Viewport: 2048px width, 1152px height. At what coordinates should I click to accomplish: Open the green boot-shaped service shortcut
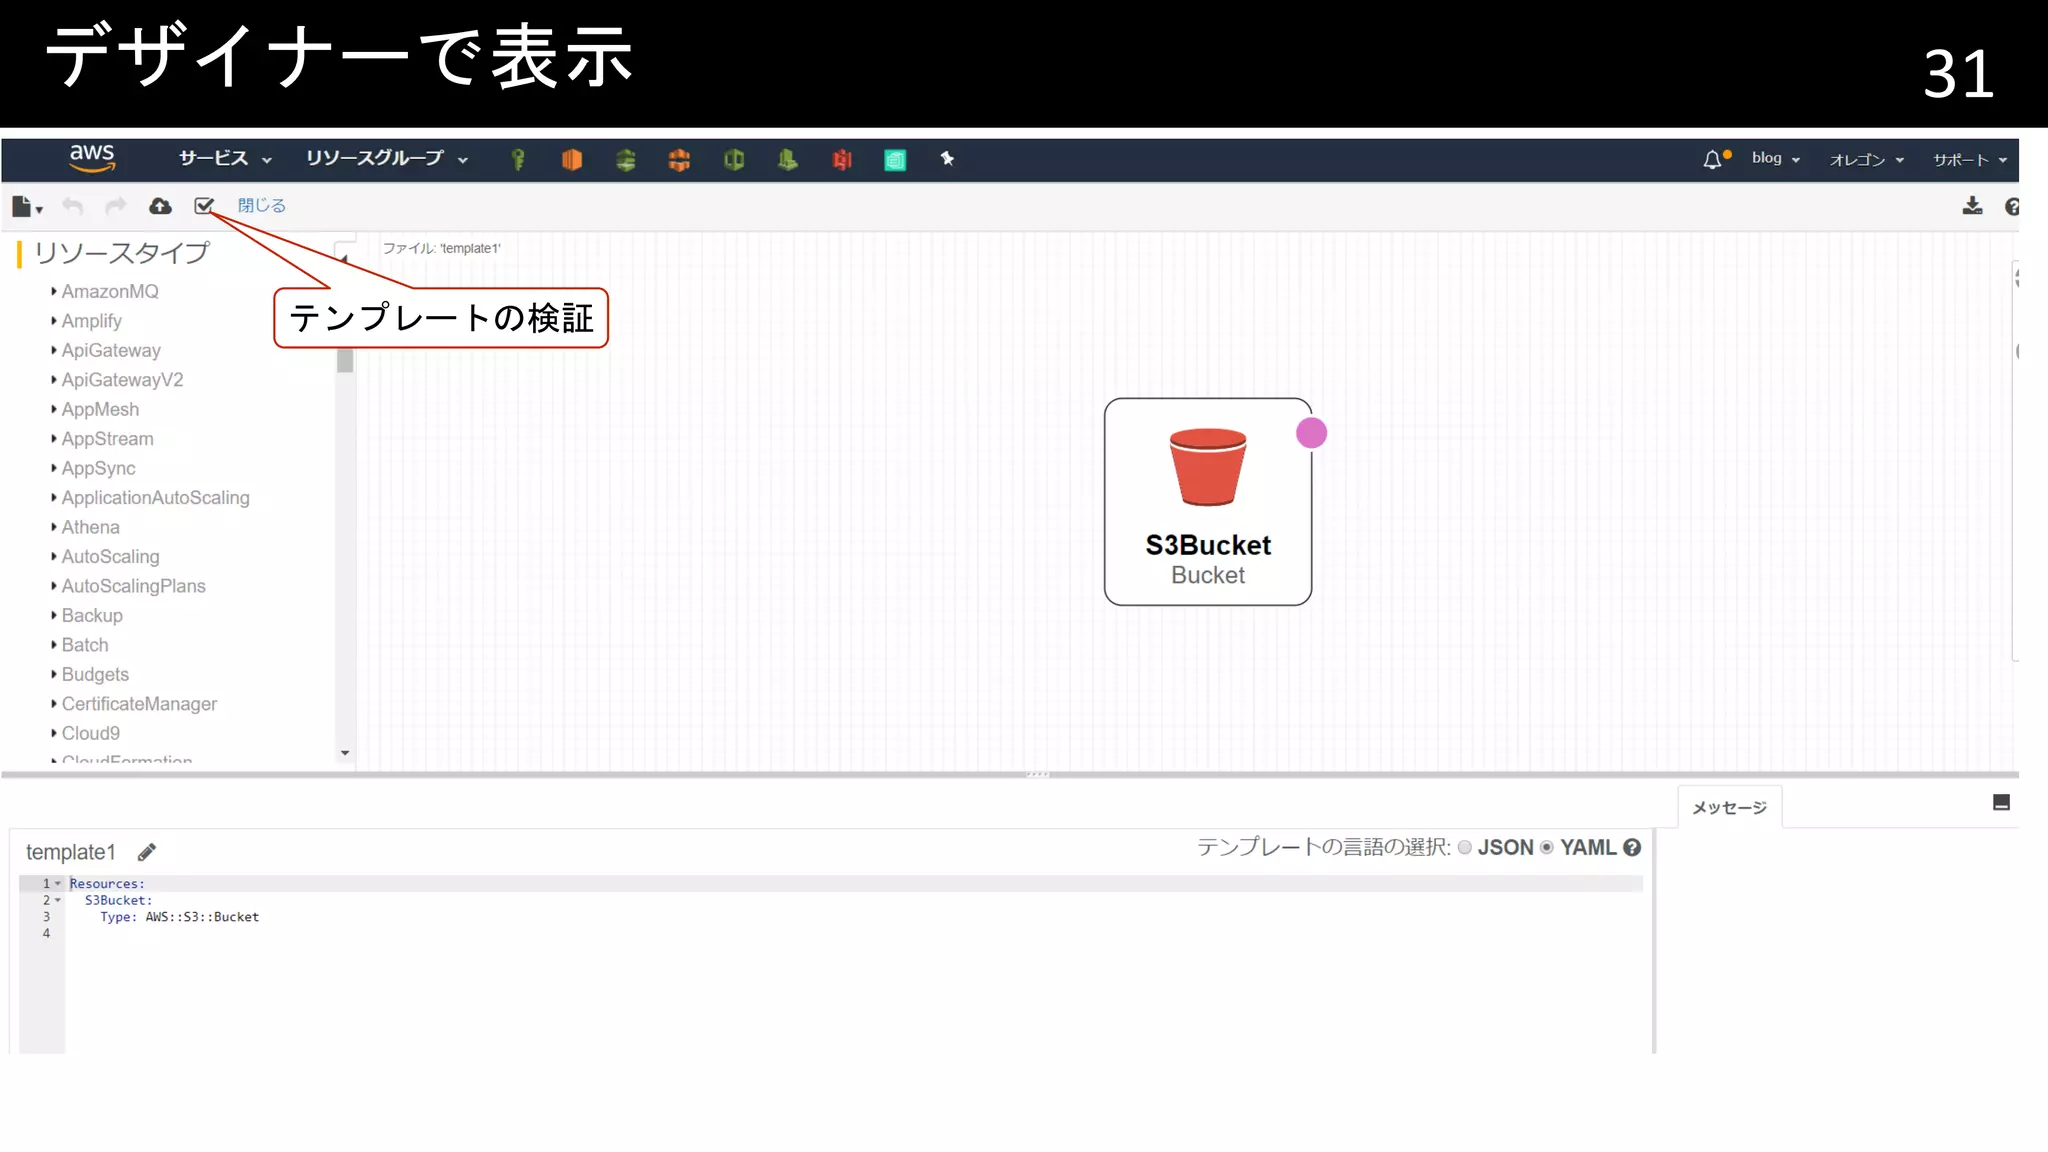click(x=788, y=160)
